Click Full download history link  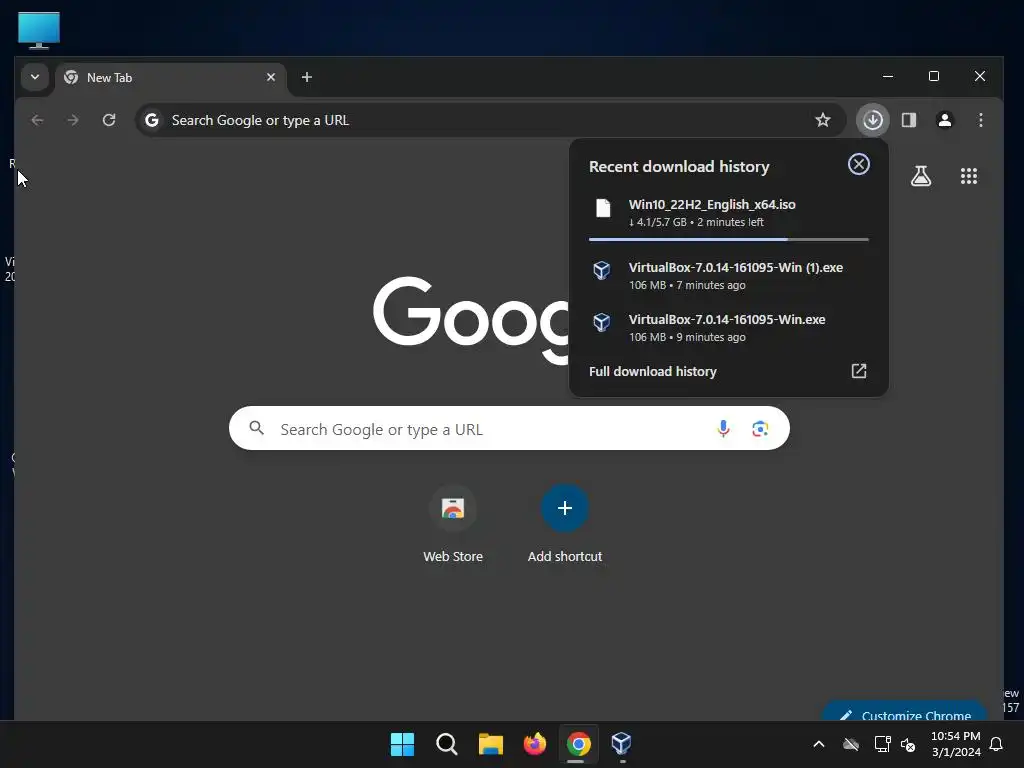click(652, 371)
